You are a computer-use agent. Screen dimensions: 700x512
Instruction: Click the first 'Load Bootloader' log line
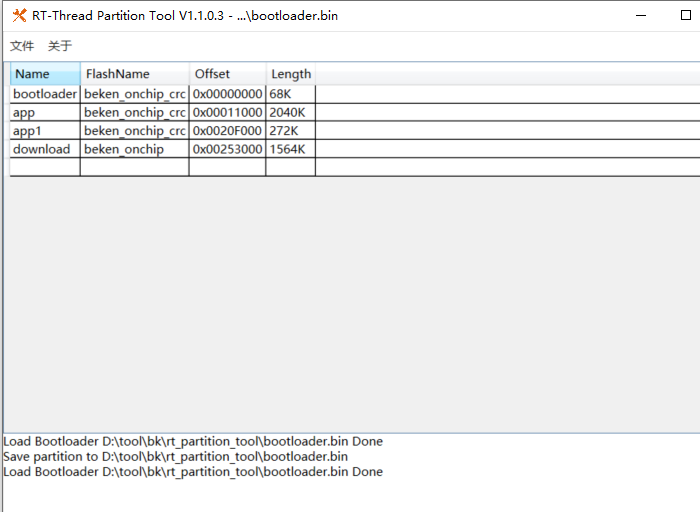click(193, 441)
